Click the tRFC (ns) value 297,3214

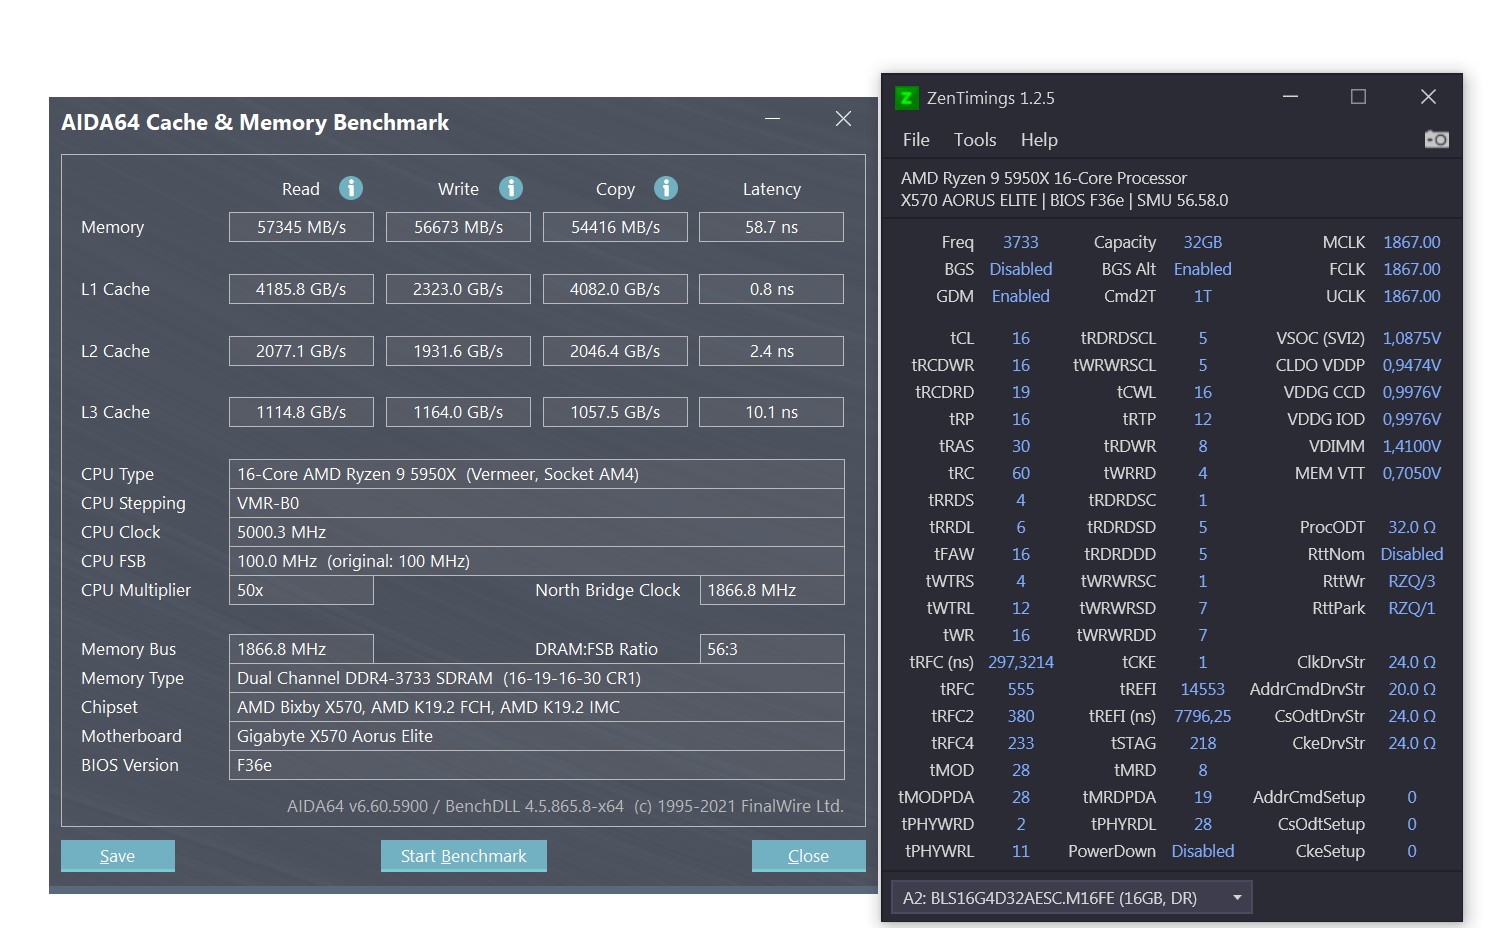[1020, 662]
